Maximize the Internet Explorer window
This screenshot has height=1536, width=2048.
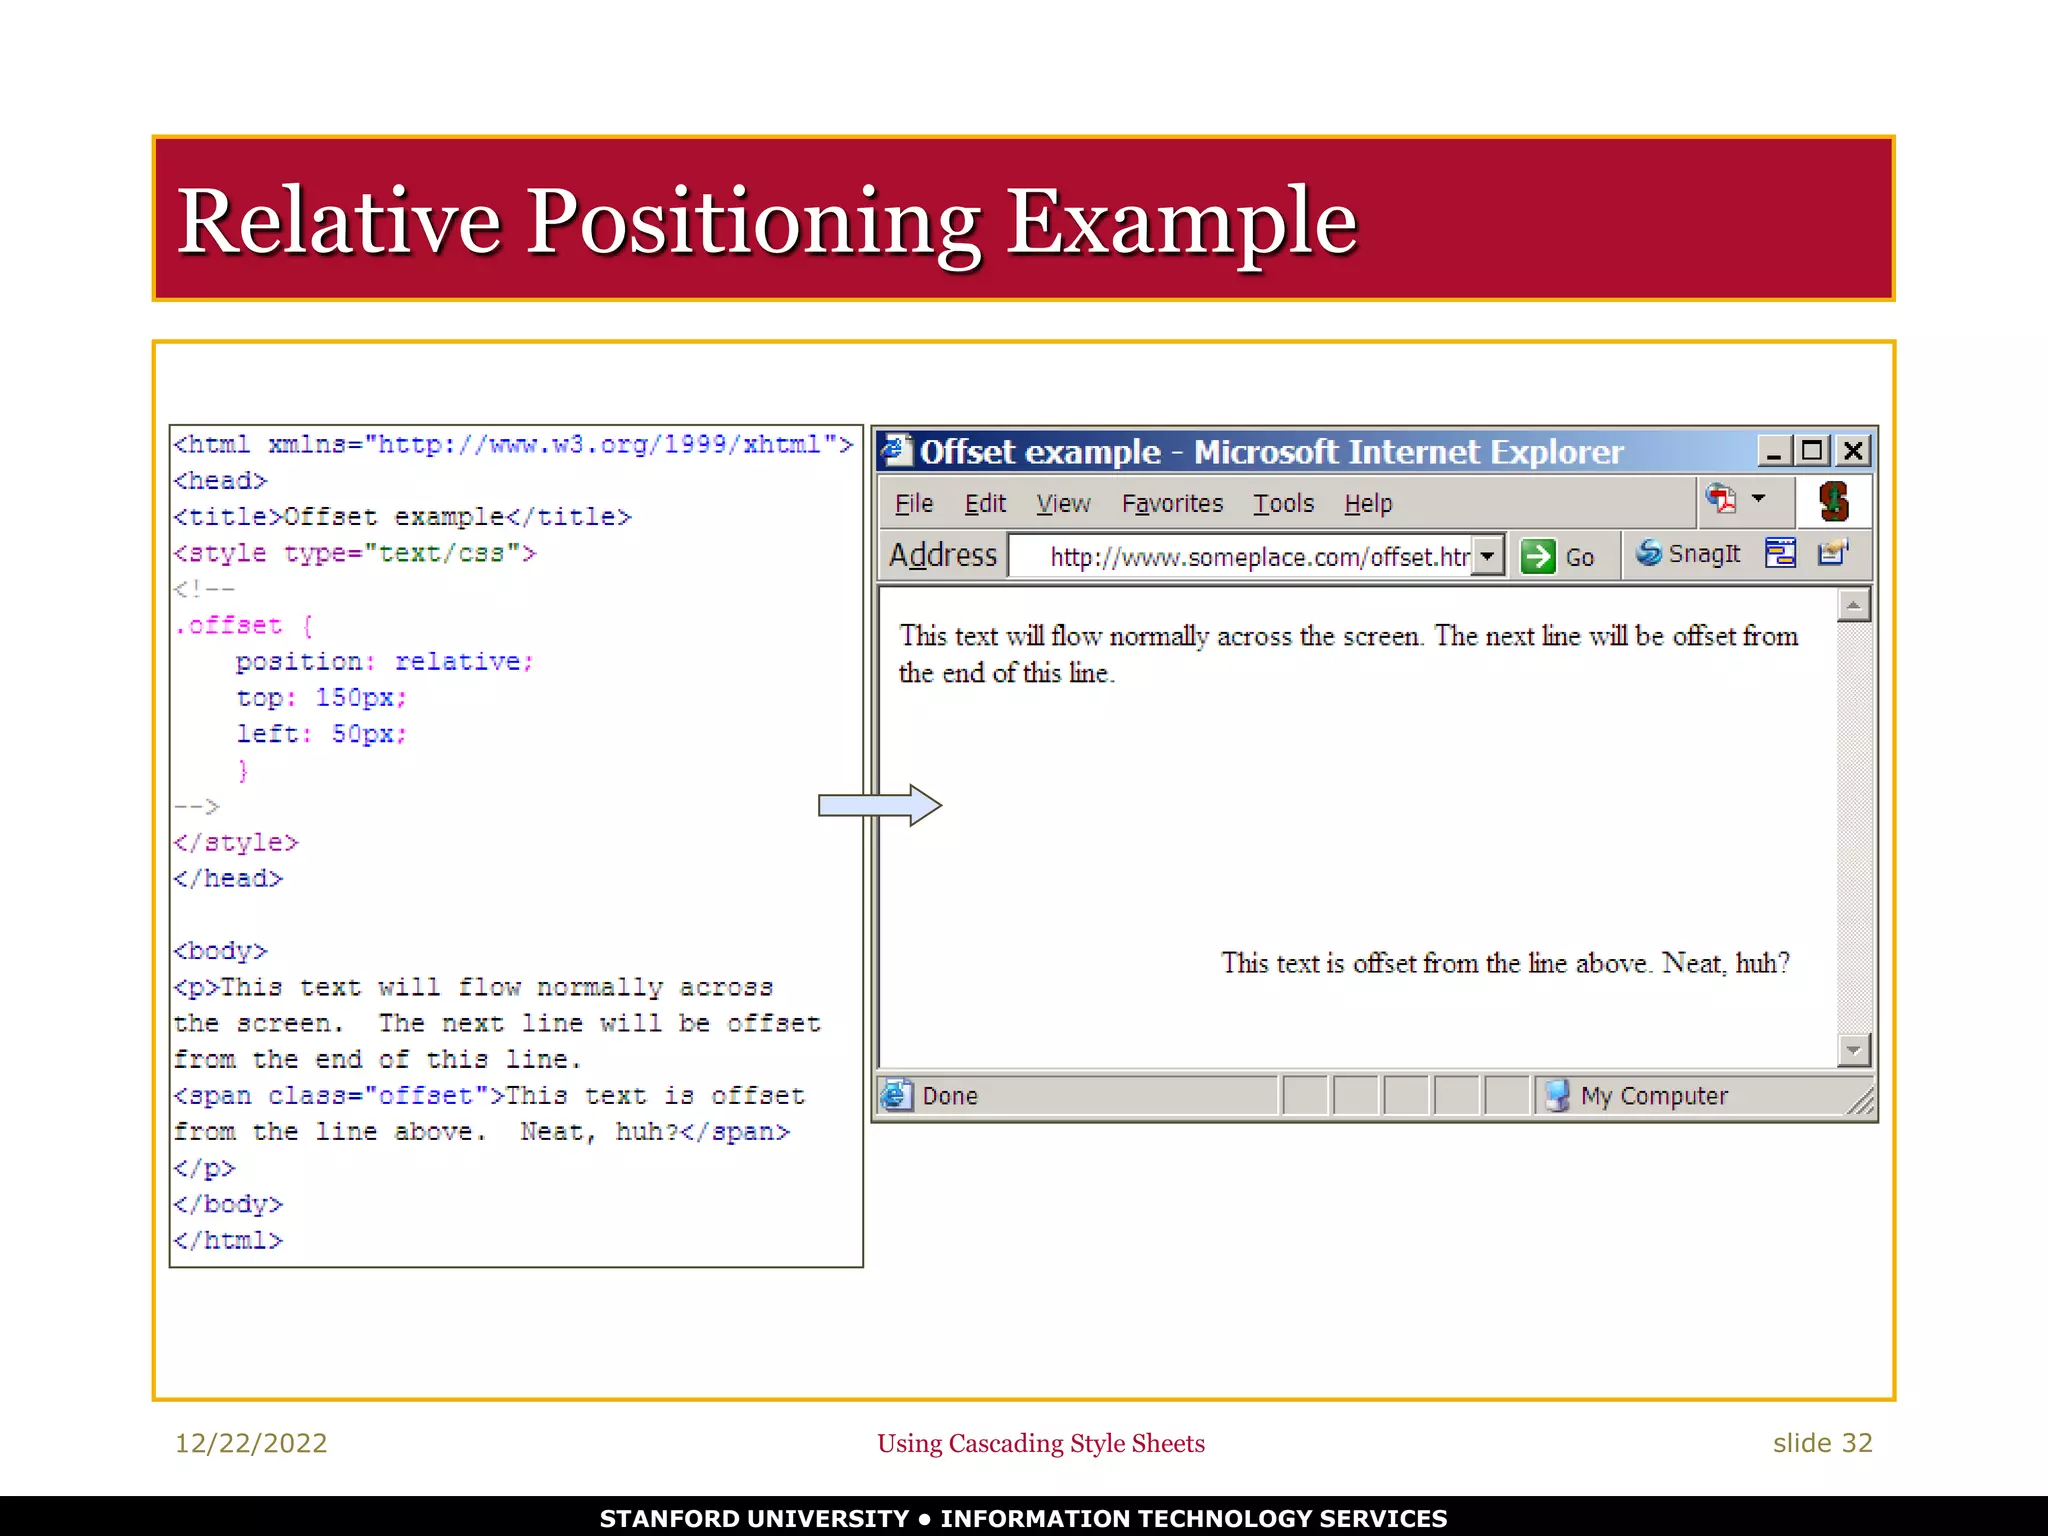1812,451
